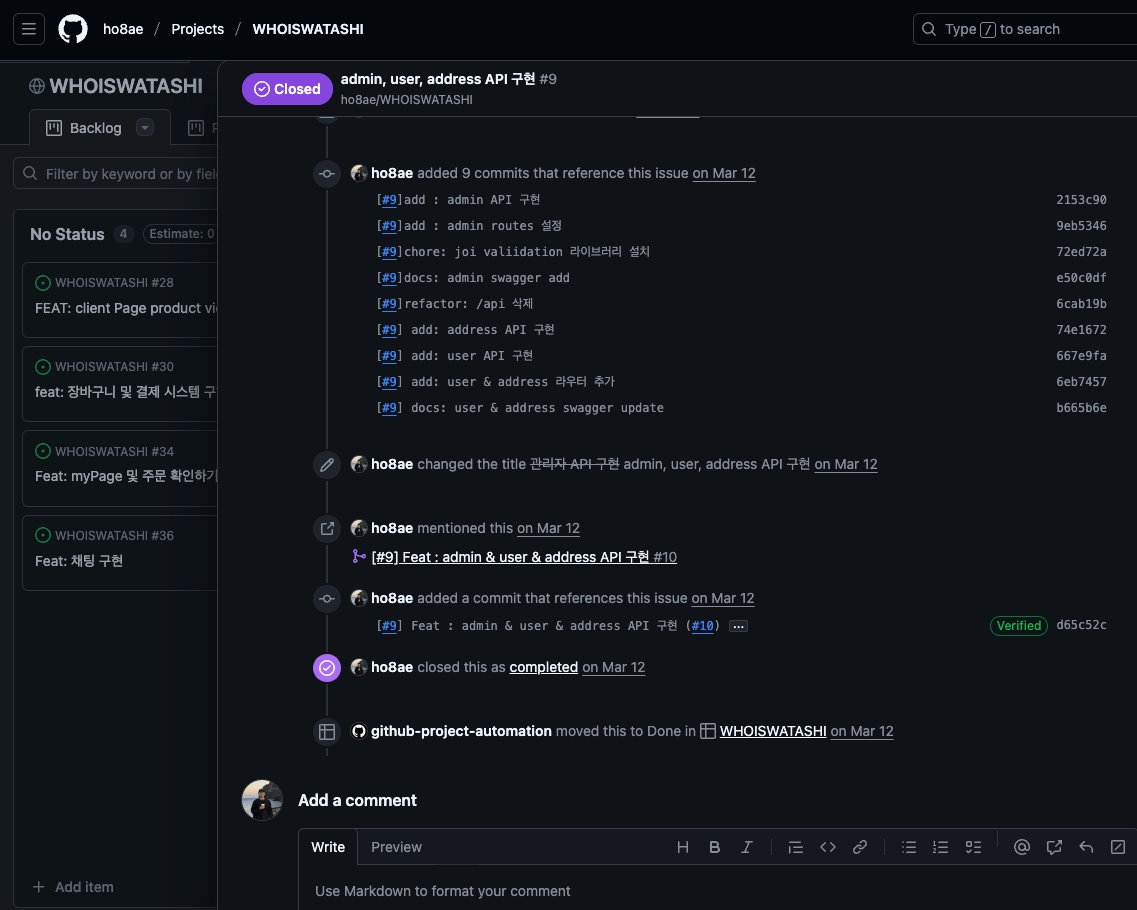Reference an issue with cross-reference icon
The width and height of the screenshot is (1137, 910).
[x=1054, y=847]
